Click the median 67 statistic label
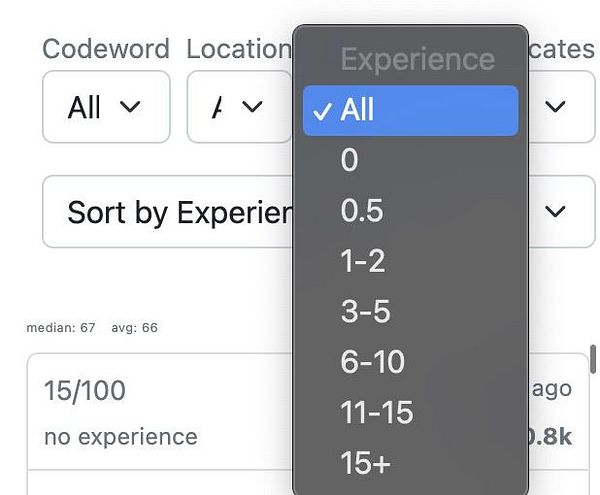The width and height of the screenshot is (600, 495). click(61, 328)
